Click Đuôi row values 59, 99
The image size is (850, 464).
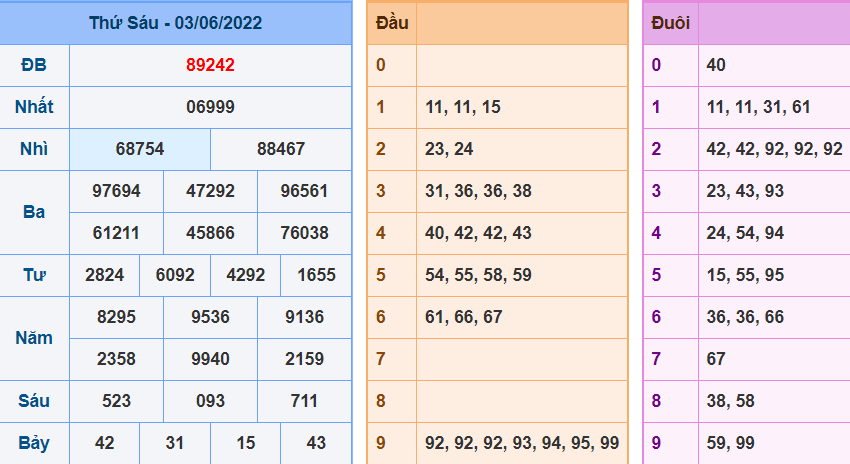(730, 443)
